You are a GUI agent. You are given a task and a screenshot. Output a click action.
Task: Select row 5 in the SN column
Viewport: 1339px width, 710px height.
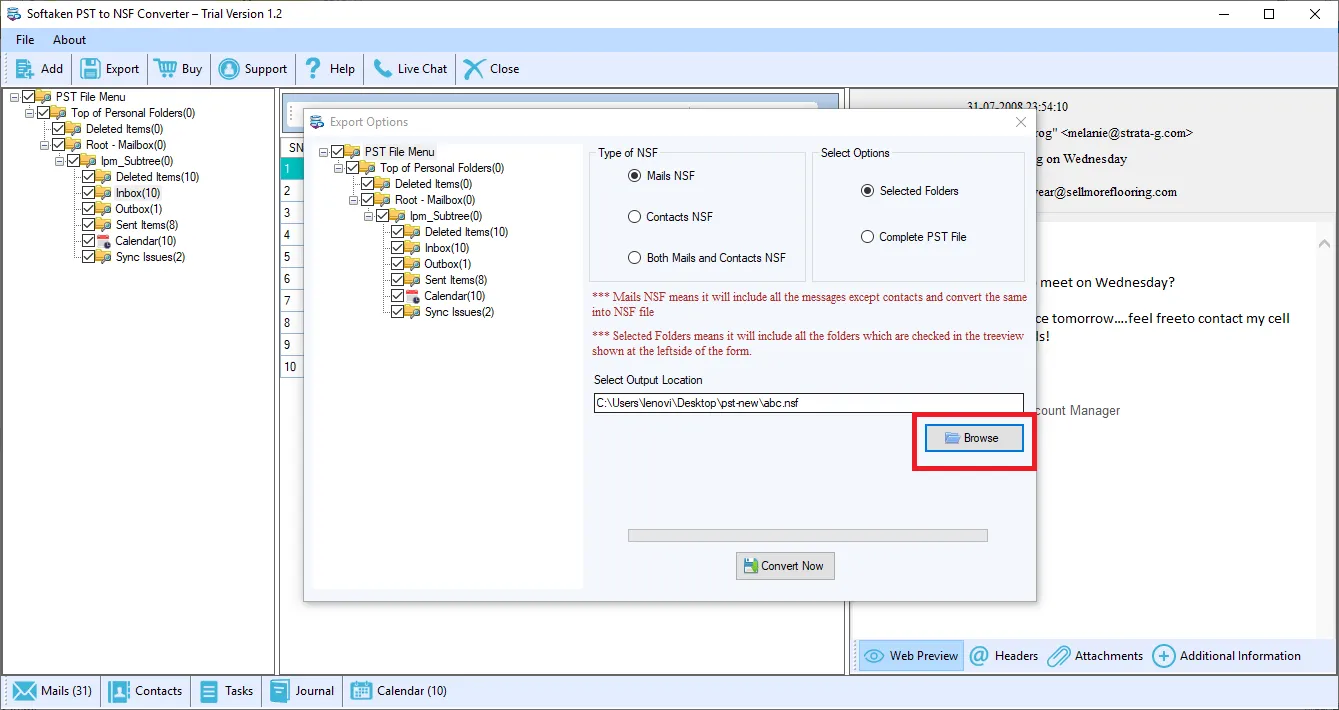pos(292,257)
